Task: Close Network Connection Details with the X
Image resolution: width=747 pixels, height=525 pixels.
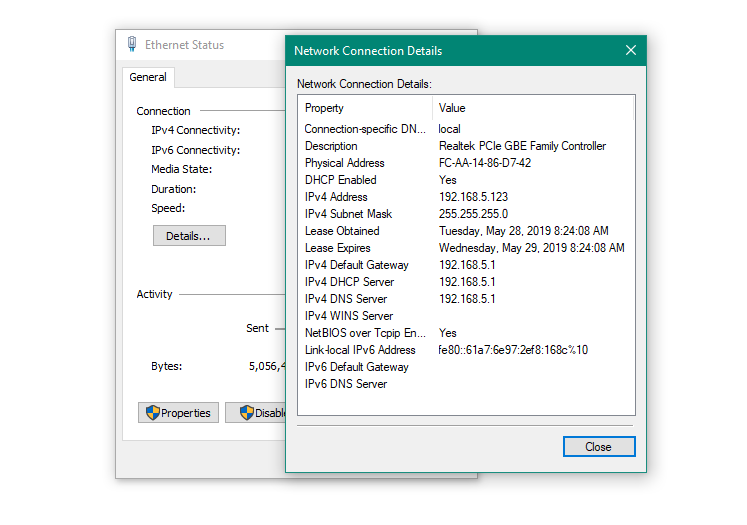Action: [630, 51]
